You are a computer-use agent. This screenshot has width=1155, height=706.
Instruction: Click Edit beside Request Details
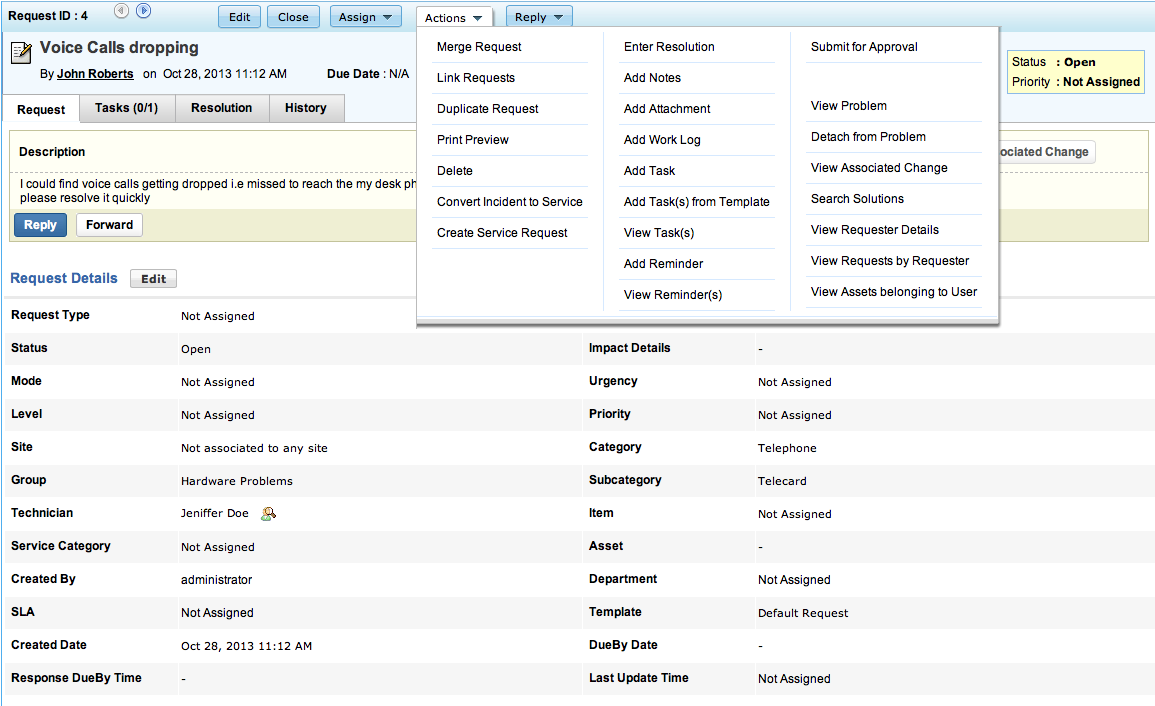click(153, 279)
